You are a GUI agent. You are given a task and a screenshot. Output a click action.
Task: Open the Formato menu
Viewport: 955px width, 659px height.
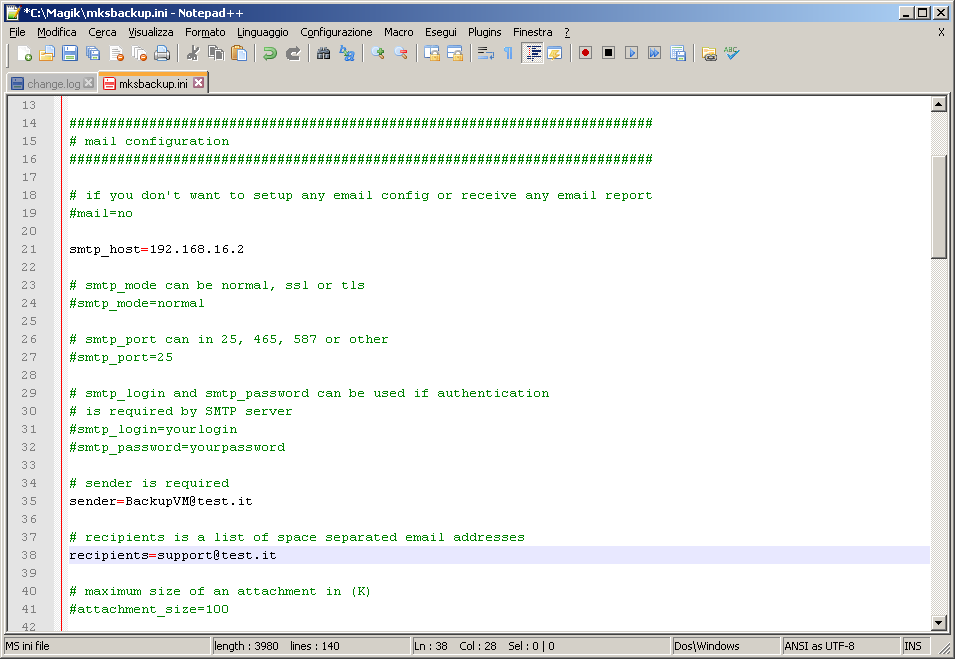[x=205, y=32]
